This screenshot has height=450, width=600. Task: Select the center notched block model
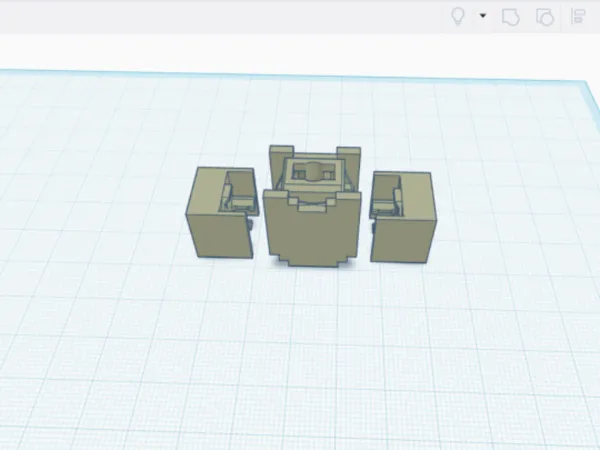(x=312, y=205)
